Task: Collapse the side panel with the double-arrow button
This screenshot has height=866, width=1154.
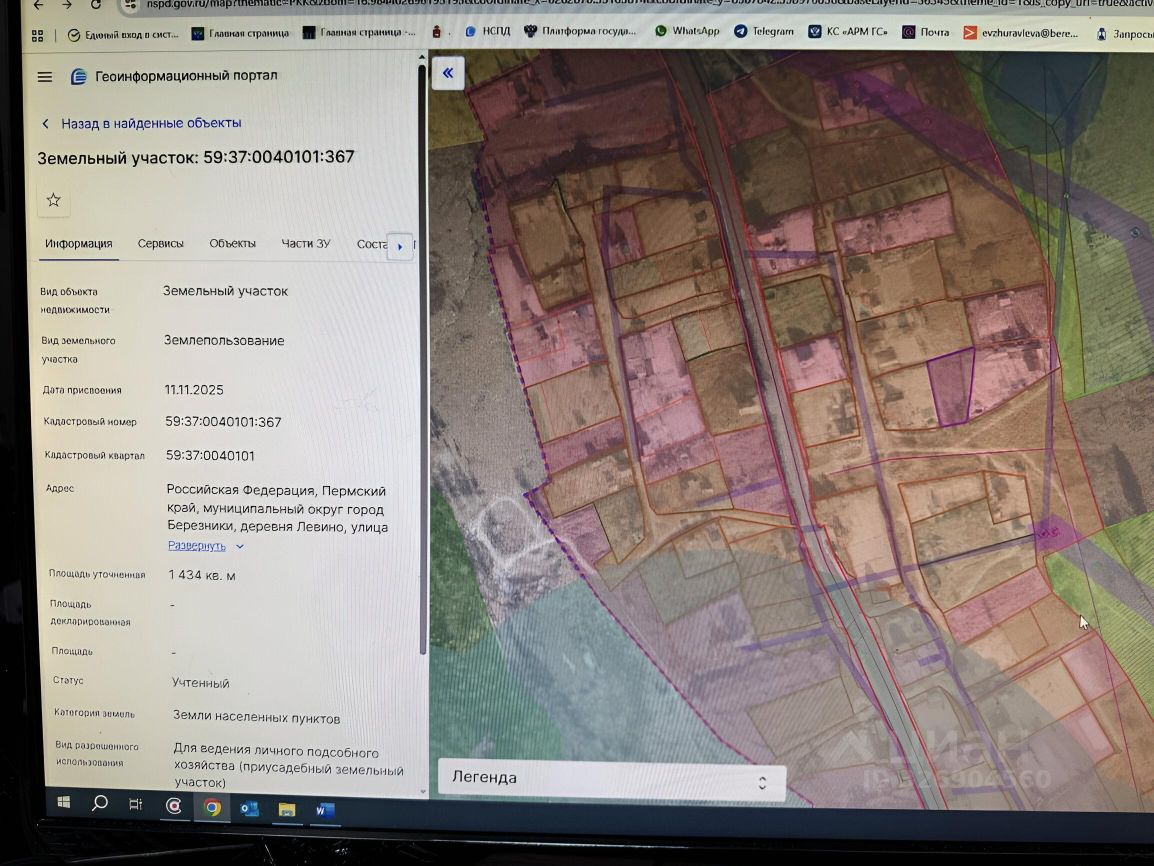Action: [447, 73]
